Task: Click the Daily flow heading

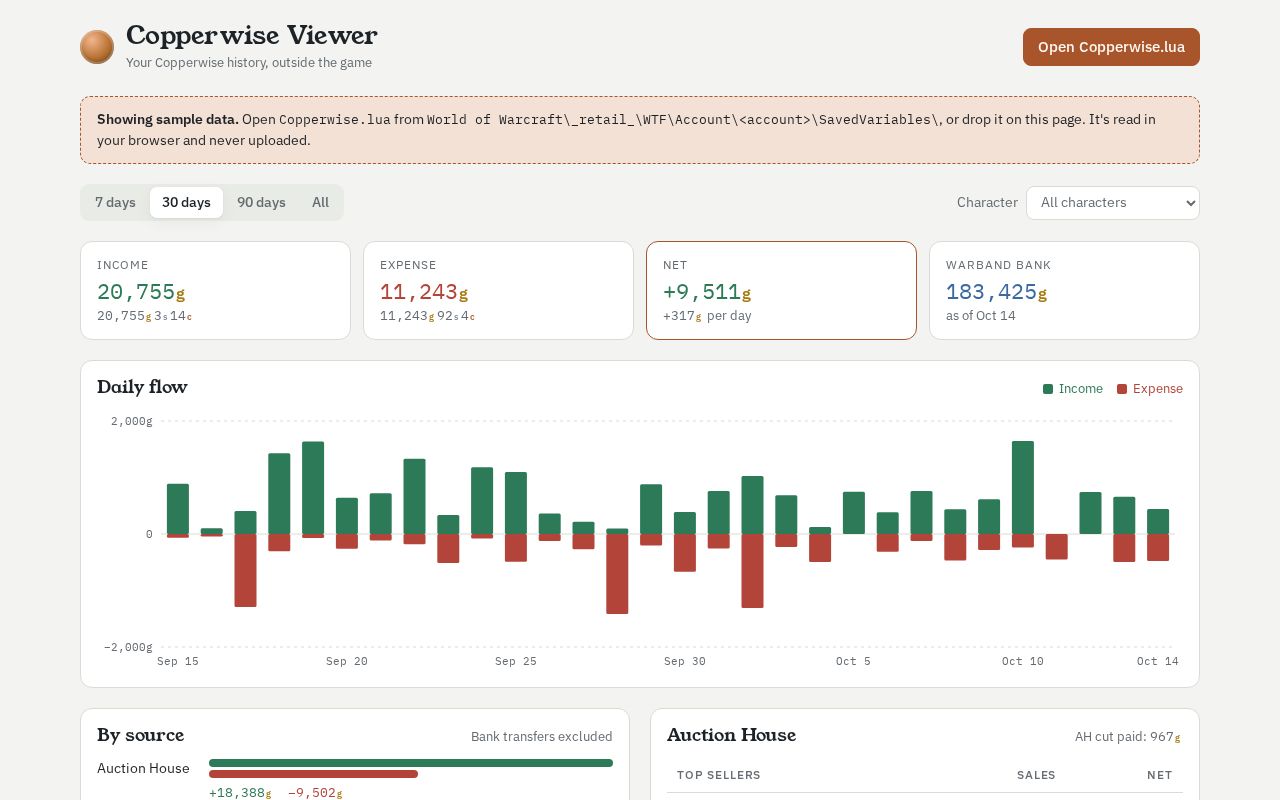Action: click(142, 387)
